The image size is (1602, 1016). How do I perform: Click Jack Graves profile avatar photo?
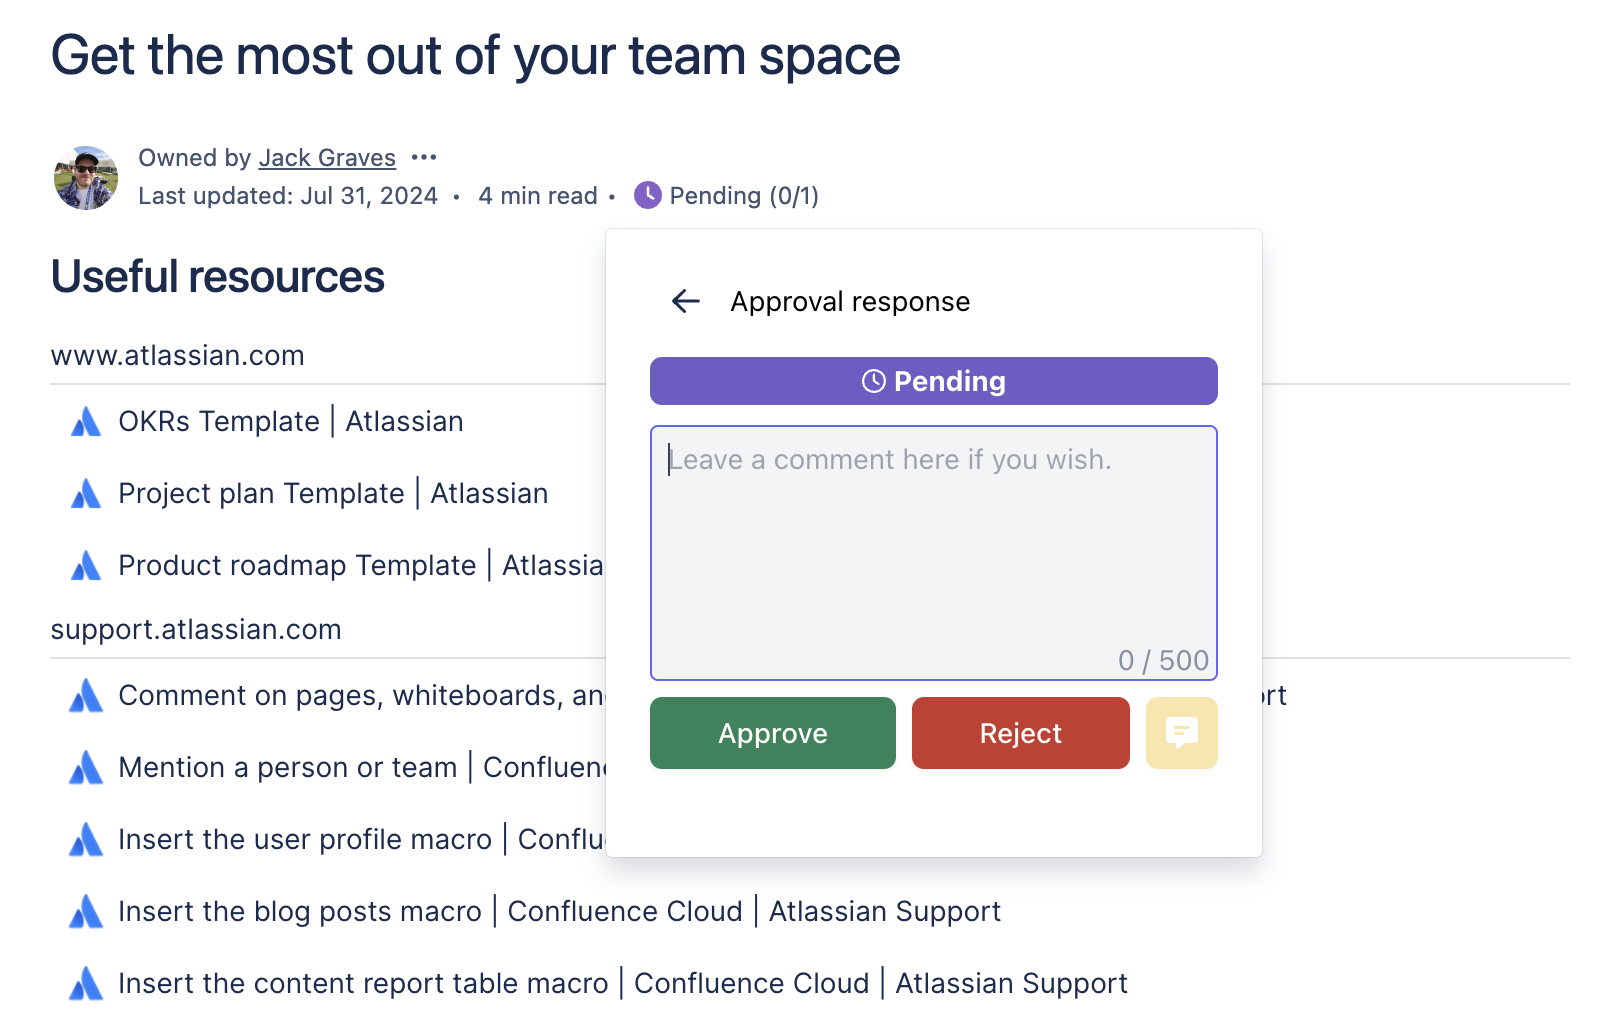(x=85, y=178)
